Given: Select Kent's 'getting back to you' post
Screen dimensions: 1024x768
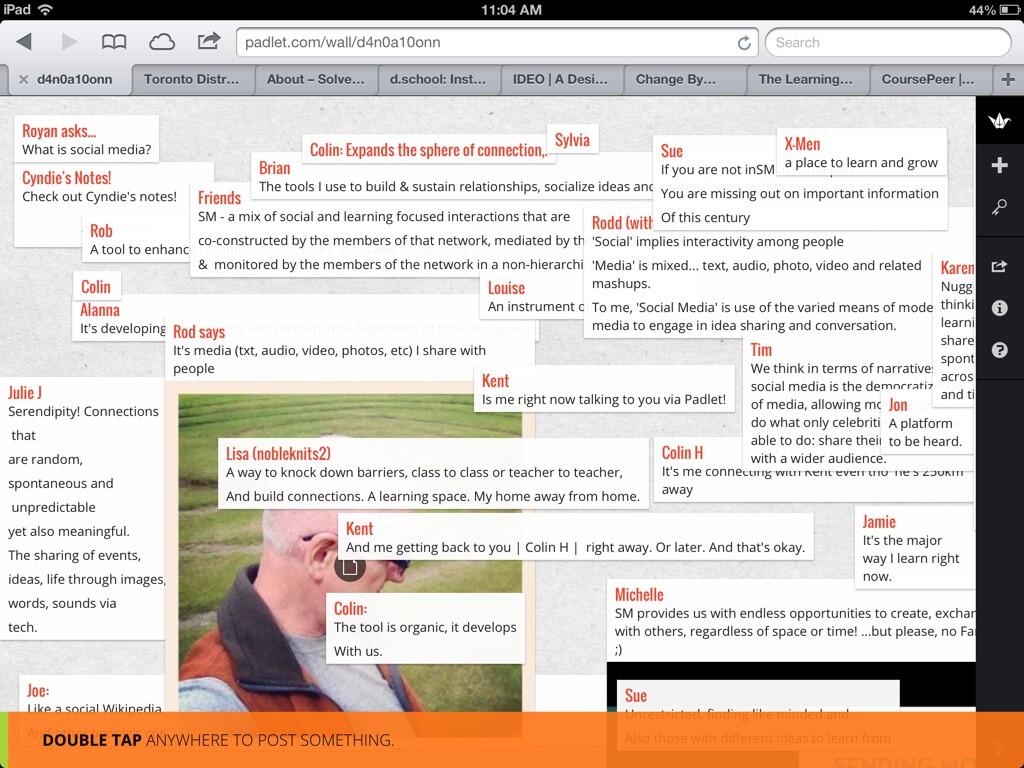Looking at the screenshot, I should click(x=575, y=537).
